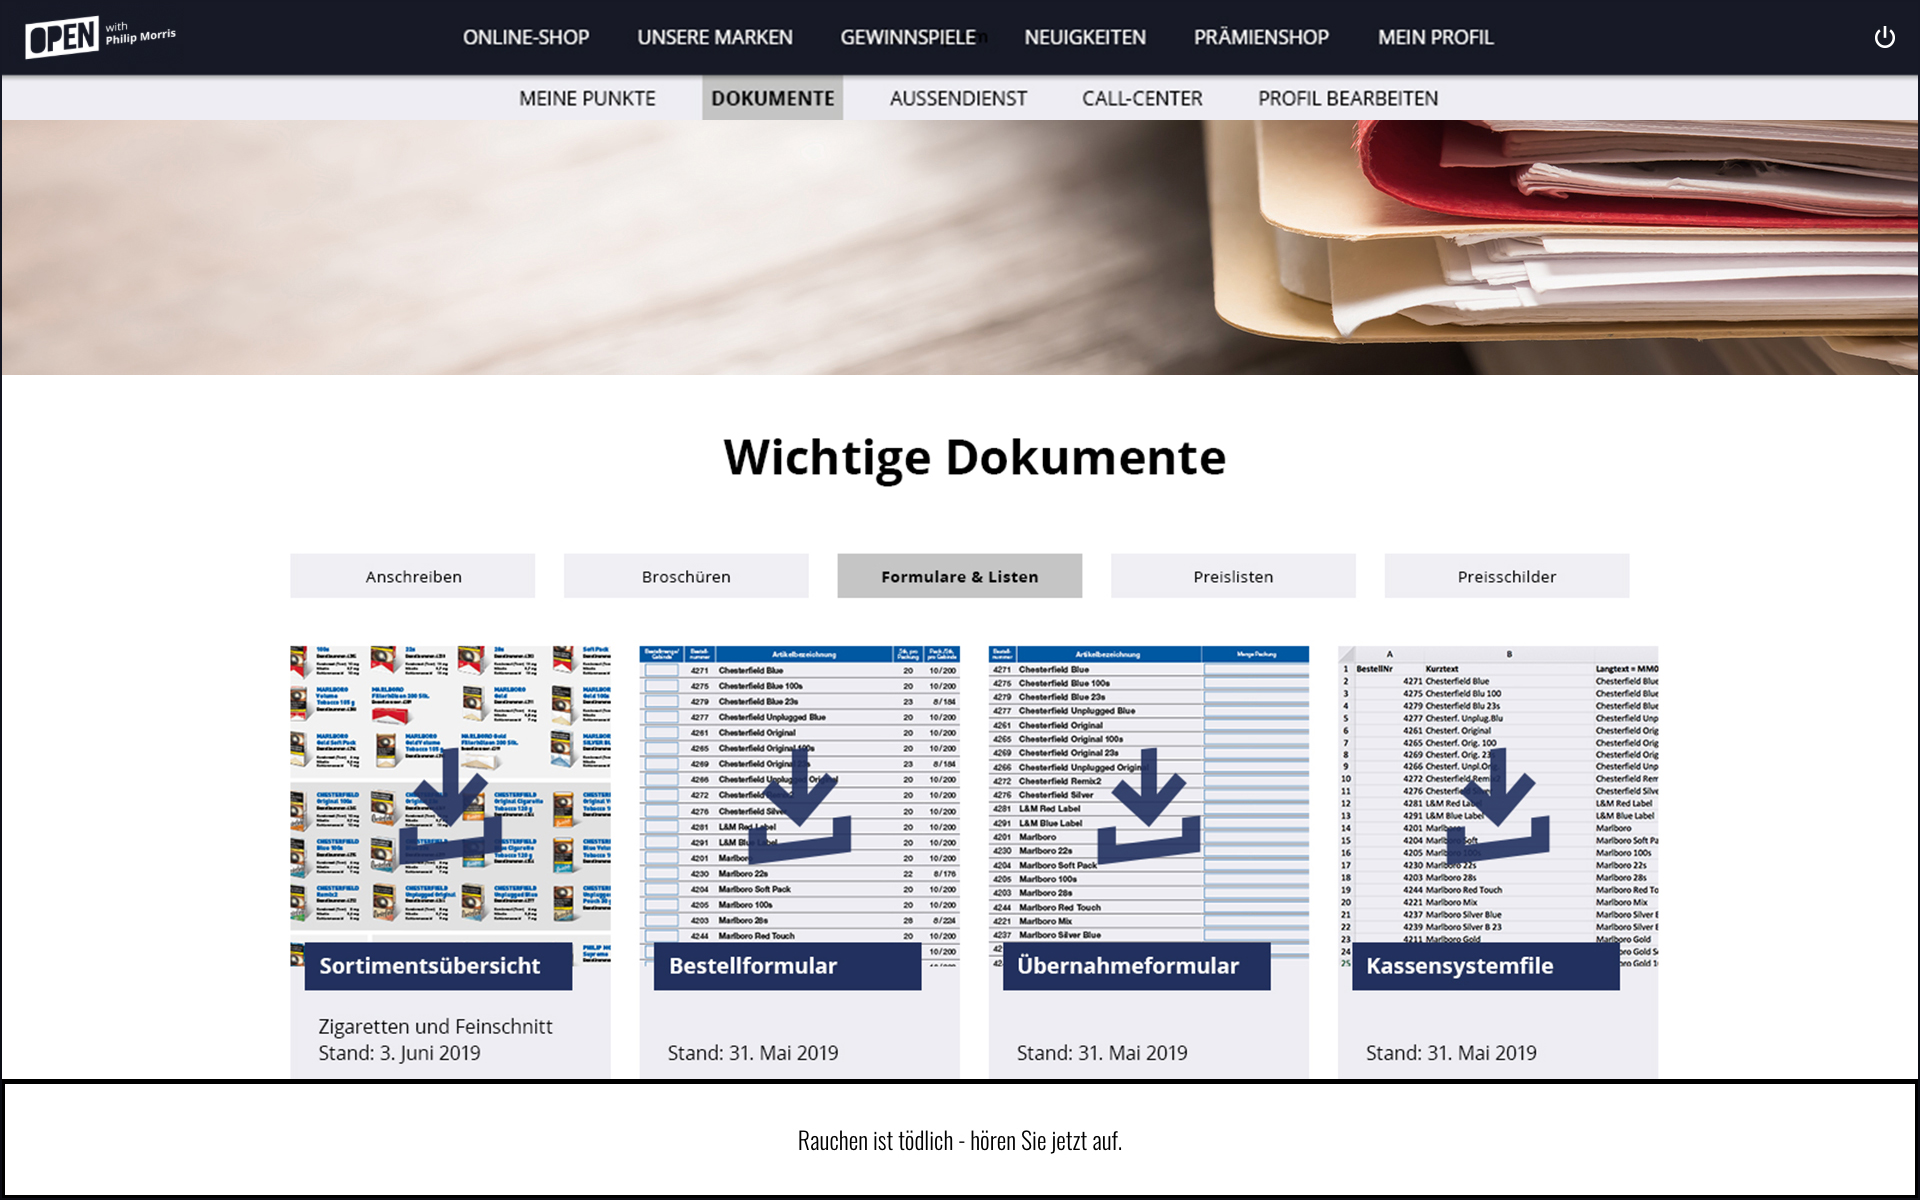Click the 'Wichtige Dokumente' heading

(x=975, y=458)
